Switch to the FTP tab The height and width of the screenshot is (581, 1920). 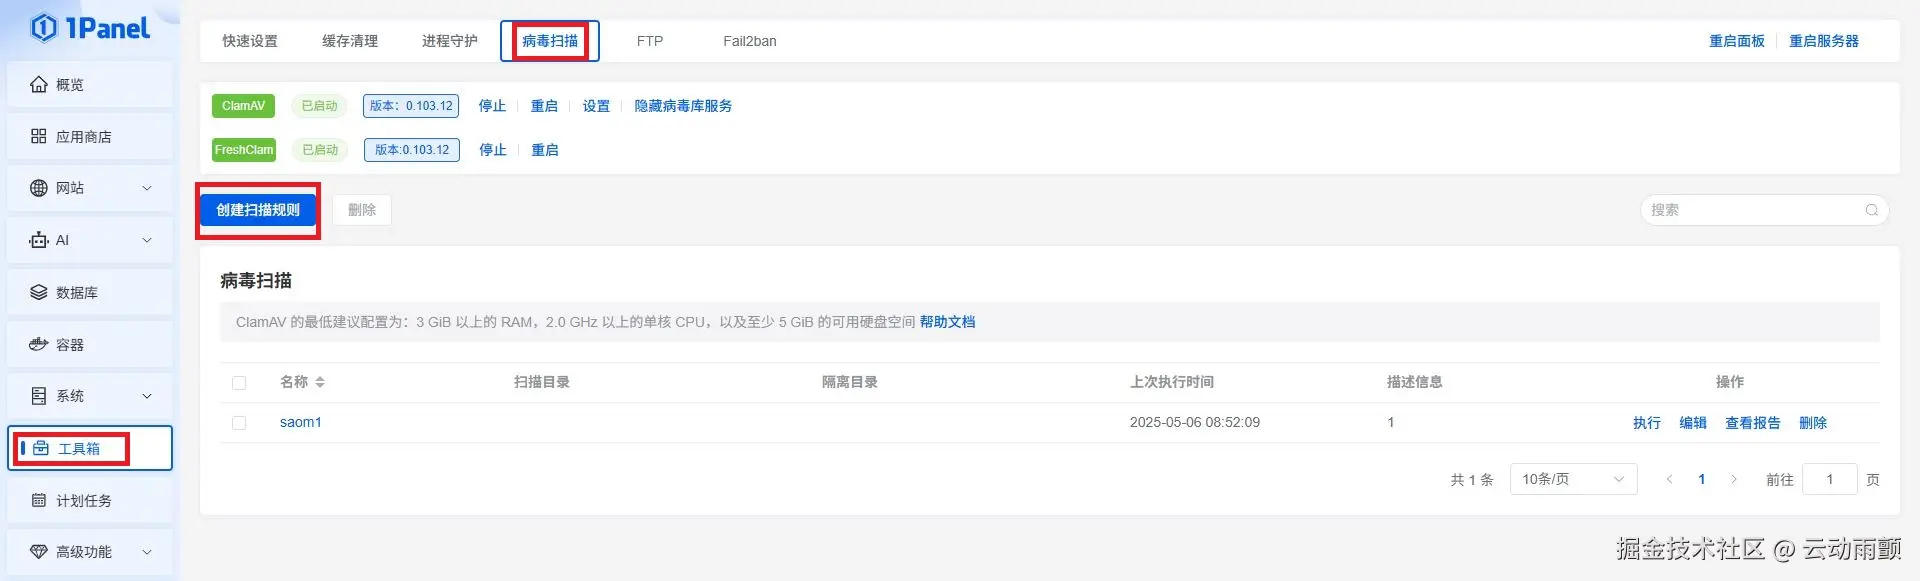tap(650, 41)
